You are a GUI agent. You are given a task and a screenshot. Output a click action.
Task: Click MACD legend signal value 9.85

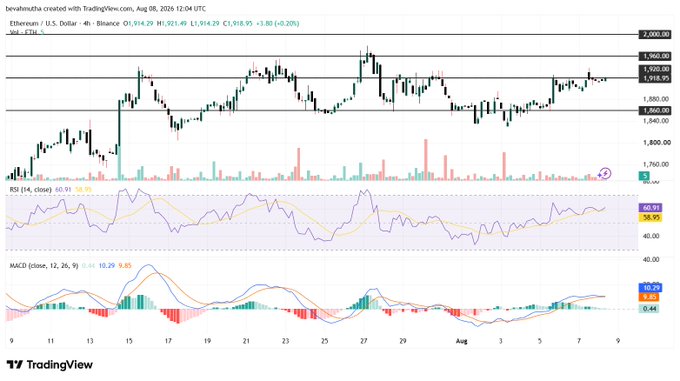click(x=125, y=265)
